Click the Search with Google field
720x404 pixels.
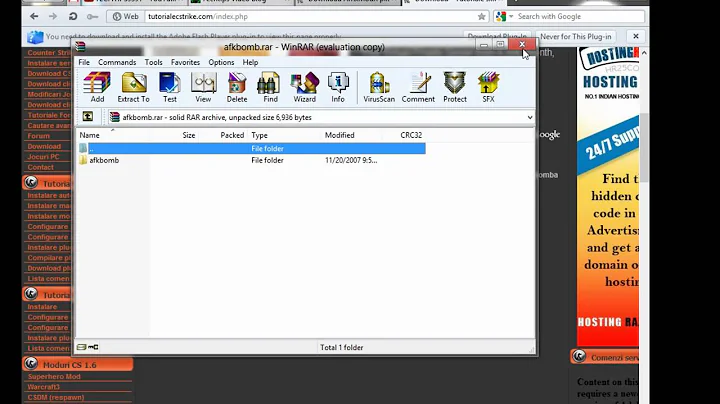tap(579, 17)
